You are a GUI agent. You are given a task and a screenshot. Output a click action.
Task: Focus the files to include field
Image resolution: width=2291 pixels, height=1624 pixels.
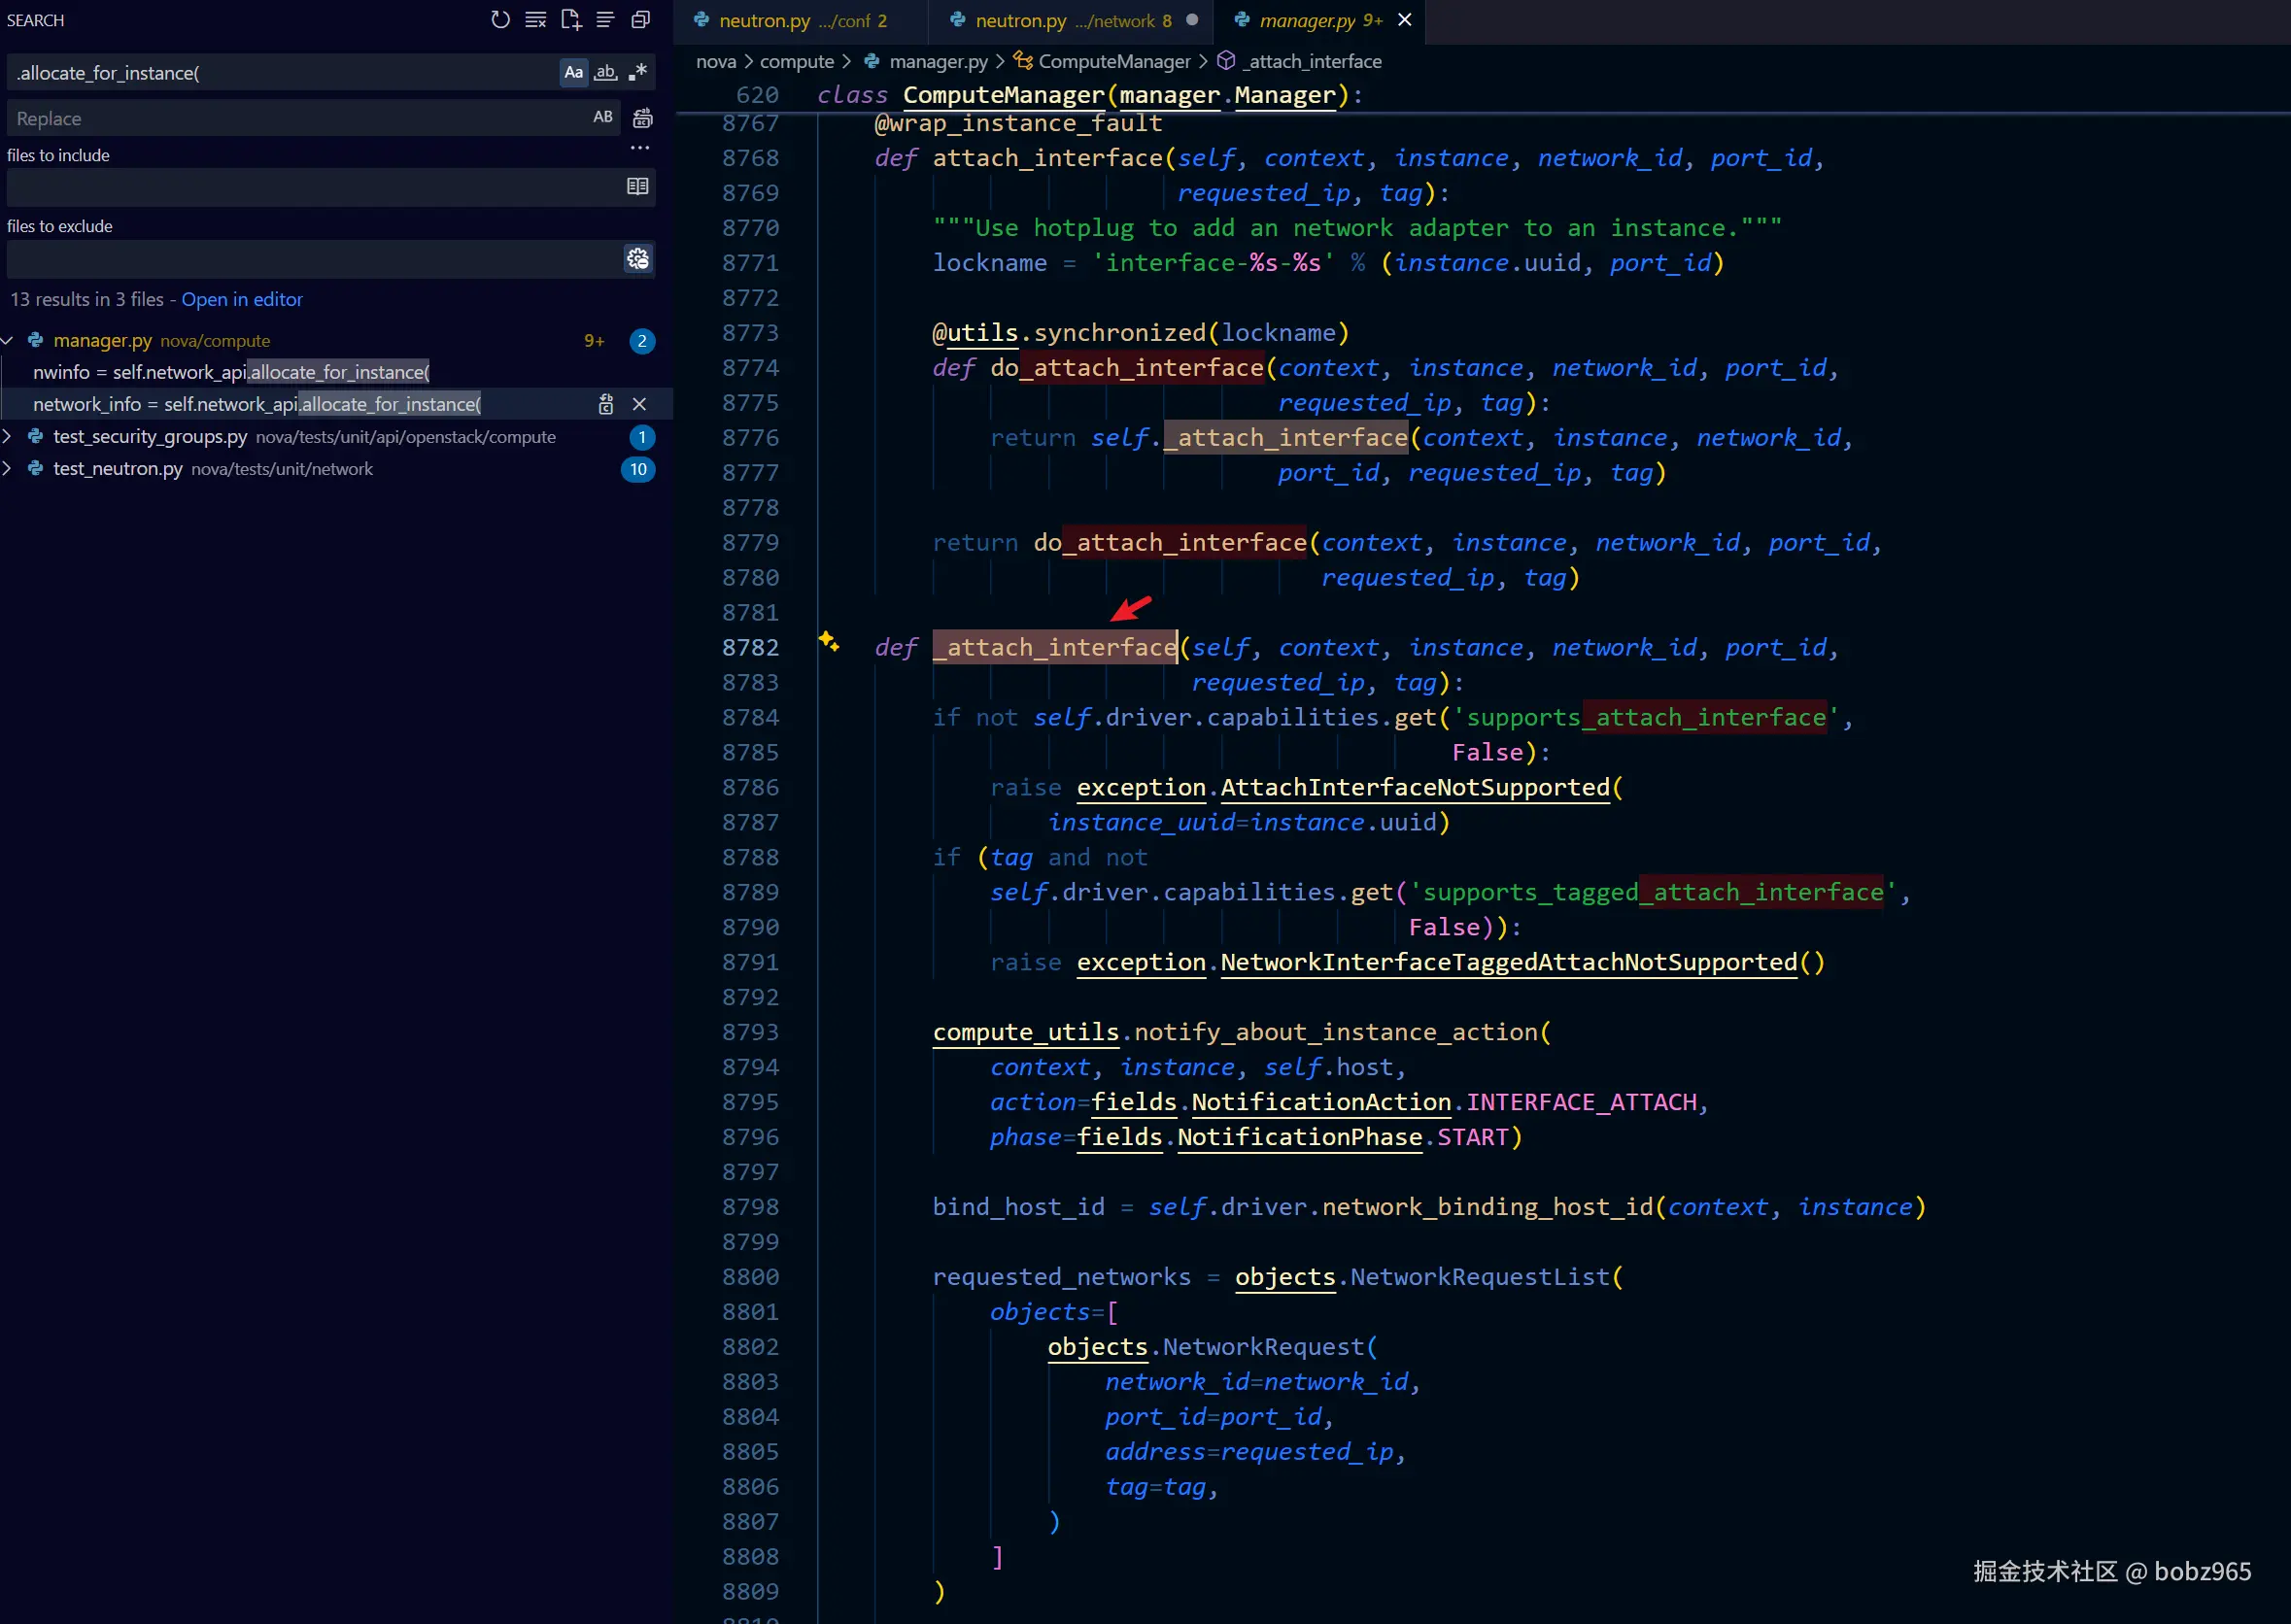pos(314,187)
